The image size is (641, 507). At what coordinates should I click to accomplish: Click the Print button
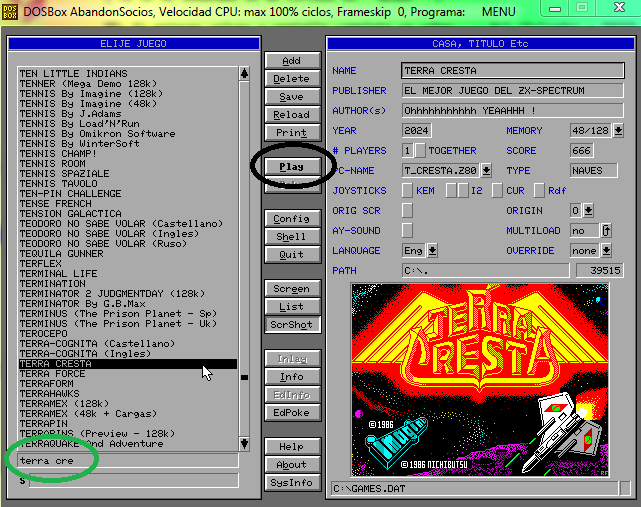pyautogui.click(x=292, y=132)
